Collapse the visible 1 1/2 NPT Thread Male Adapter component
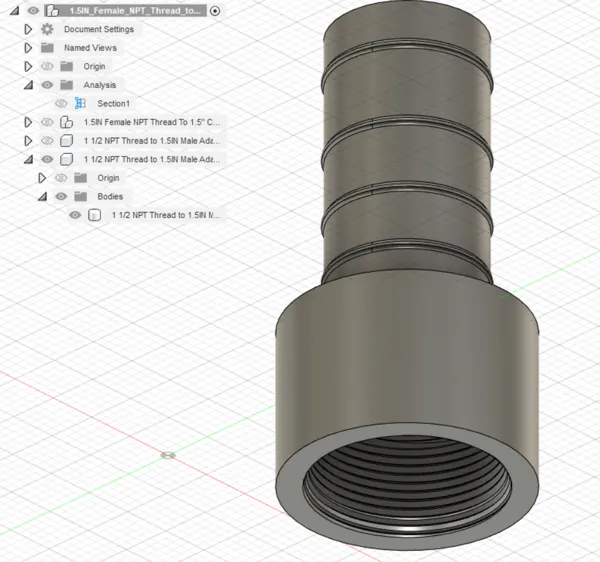600x562 pixels. tap(28, 159)
